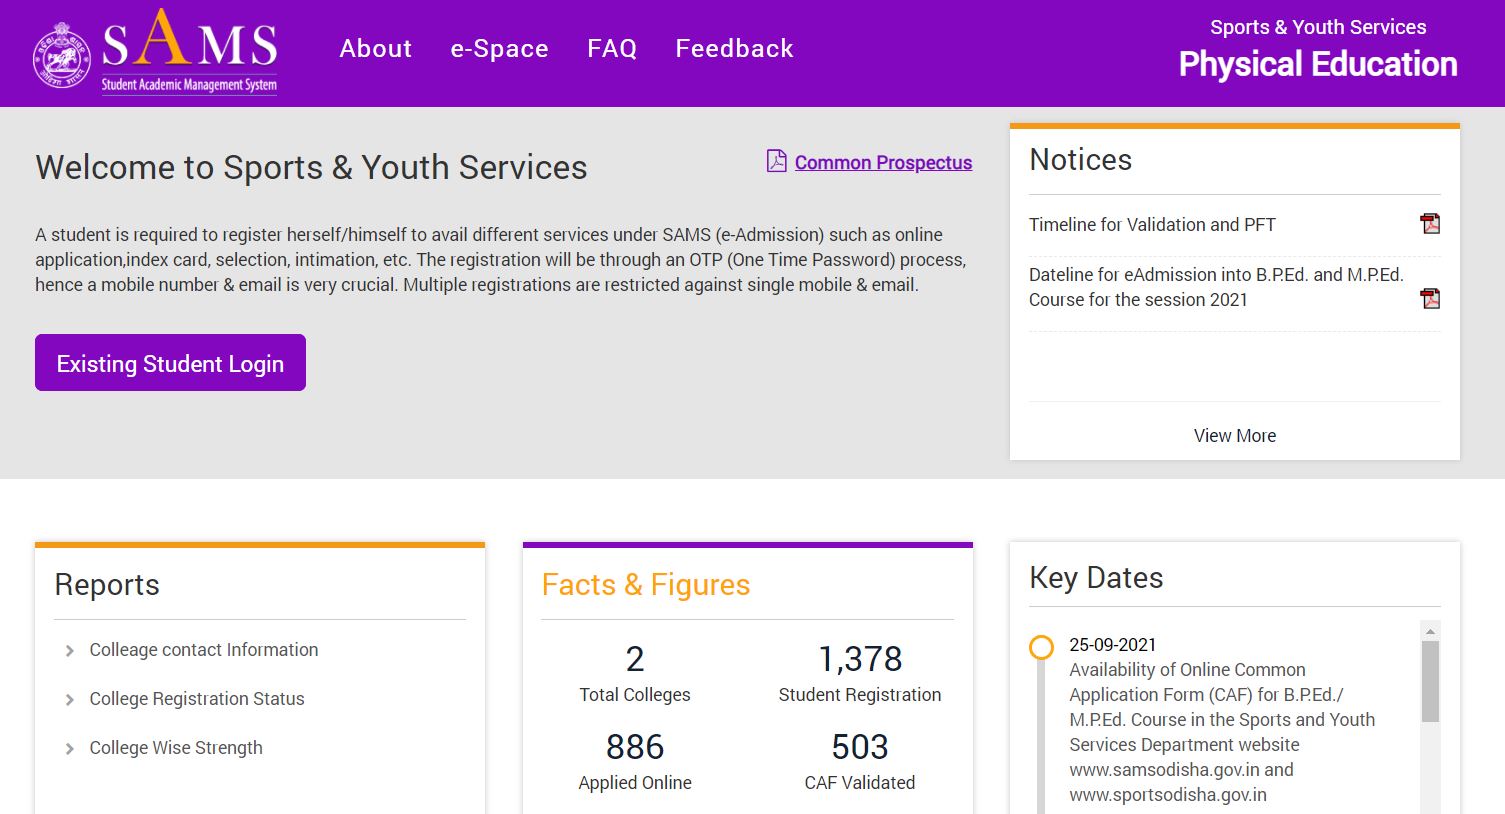Click the Facts & Figures heading
This screenshot has height=814, width=1505.
646,585
